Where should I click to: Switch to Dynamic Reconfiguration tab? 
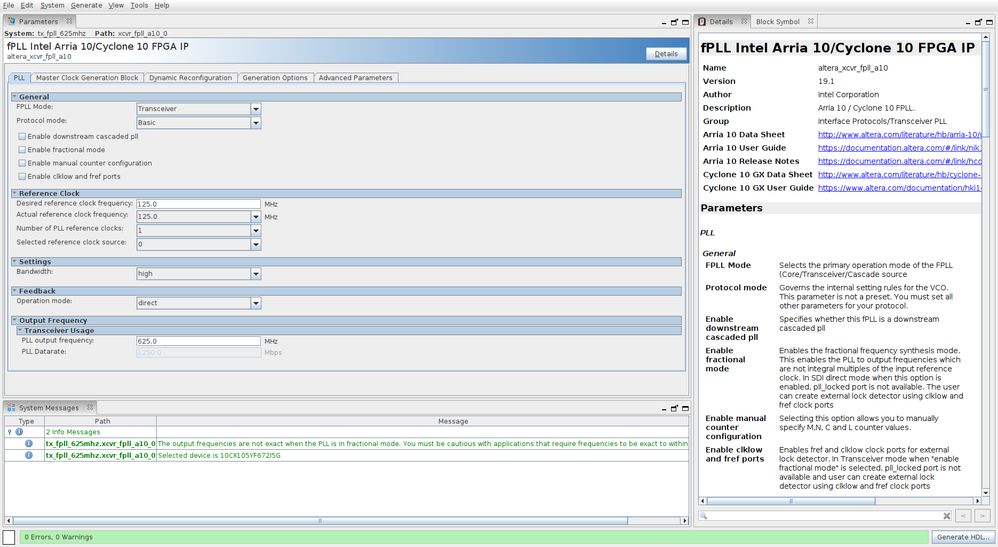(190, 78)
